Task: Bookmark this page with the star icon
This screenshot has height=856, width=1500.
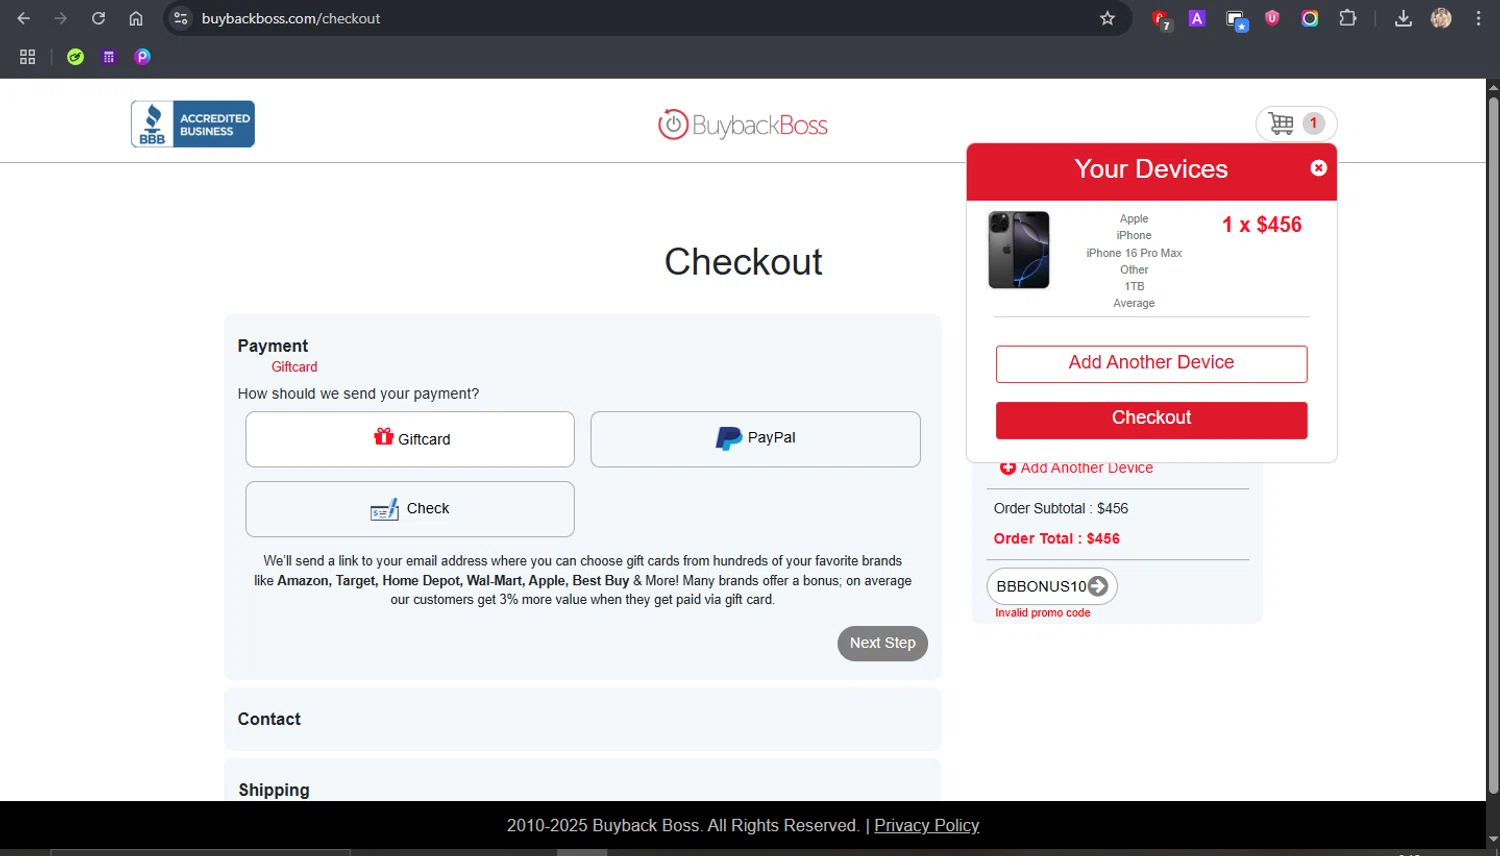Action: pyautogui.click(x=1107, y=18)
